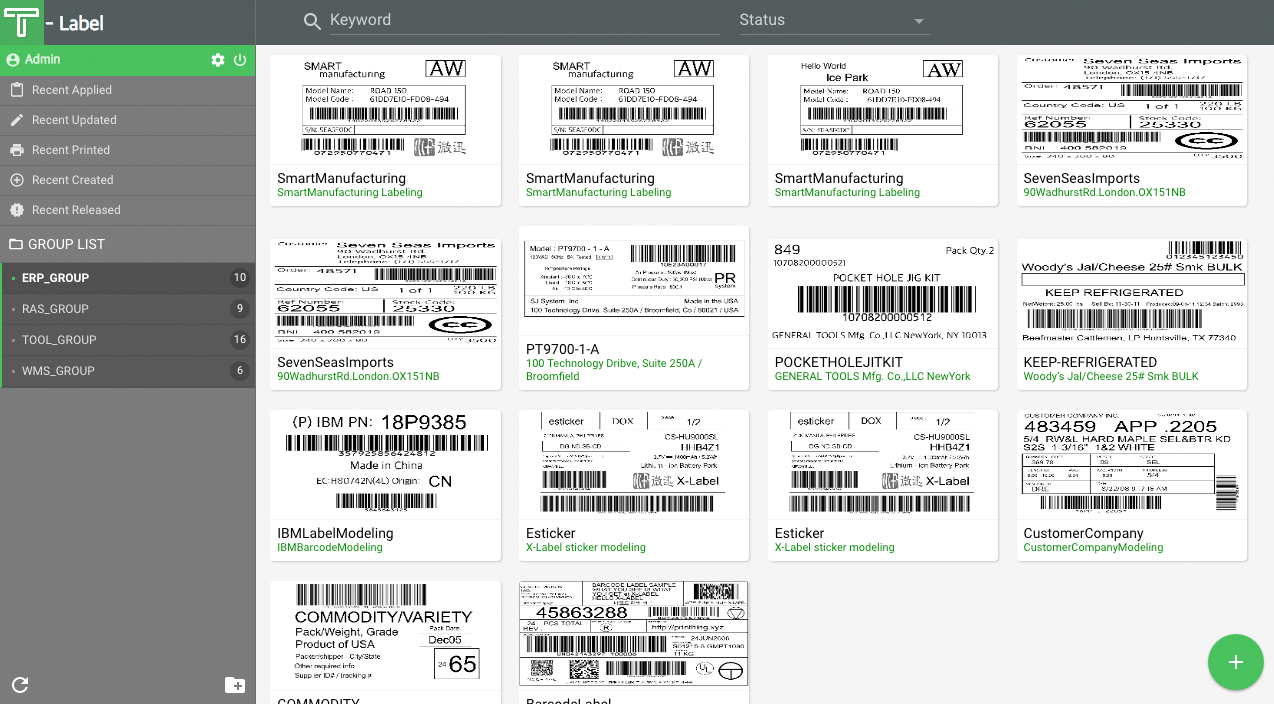
Task: Click the GROUP LIST header
Action: pyautogui.click(x=128, y=244)
